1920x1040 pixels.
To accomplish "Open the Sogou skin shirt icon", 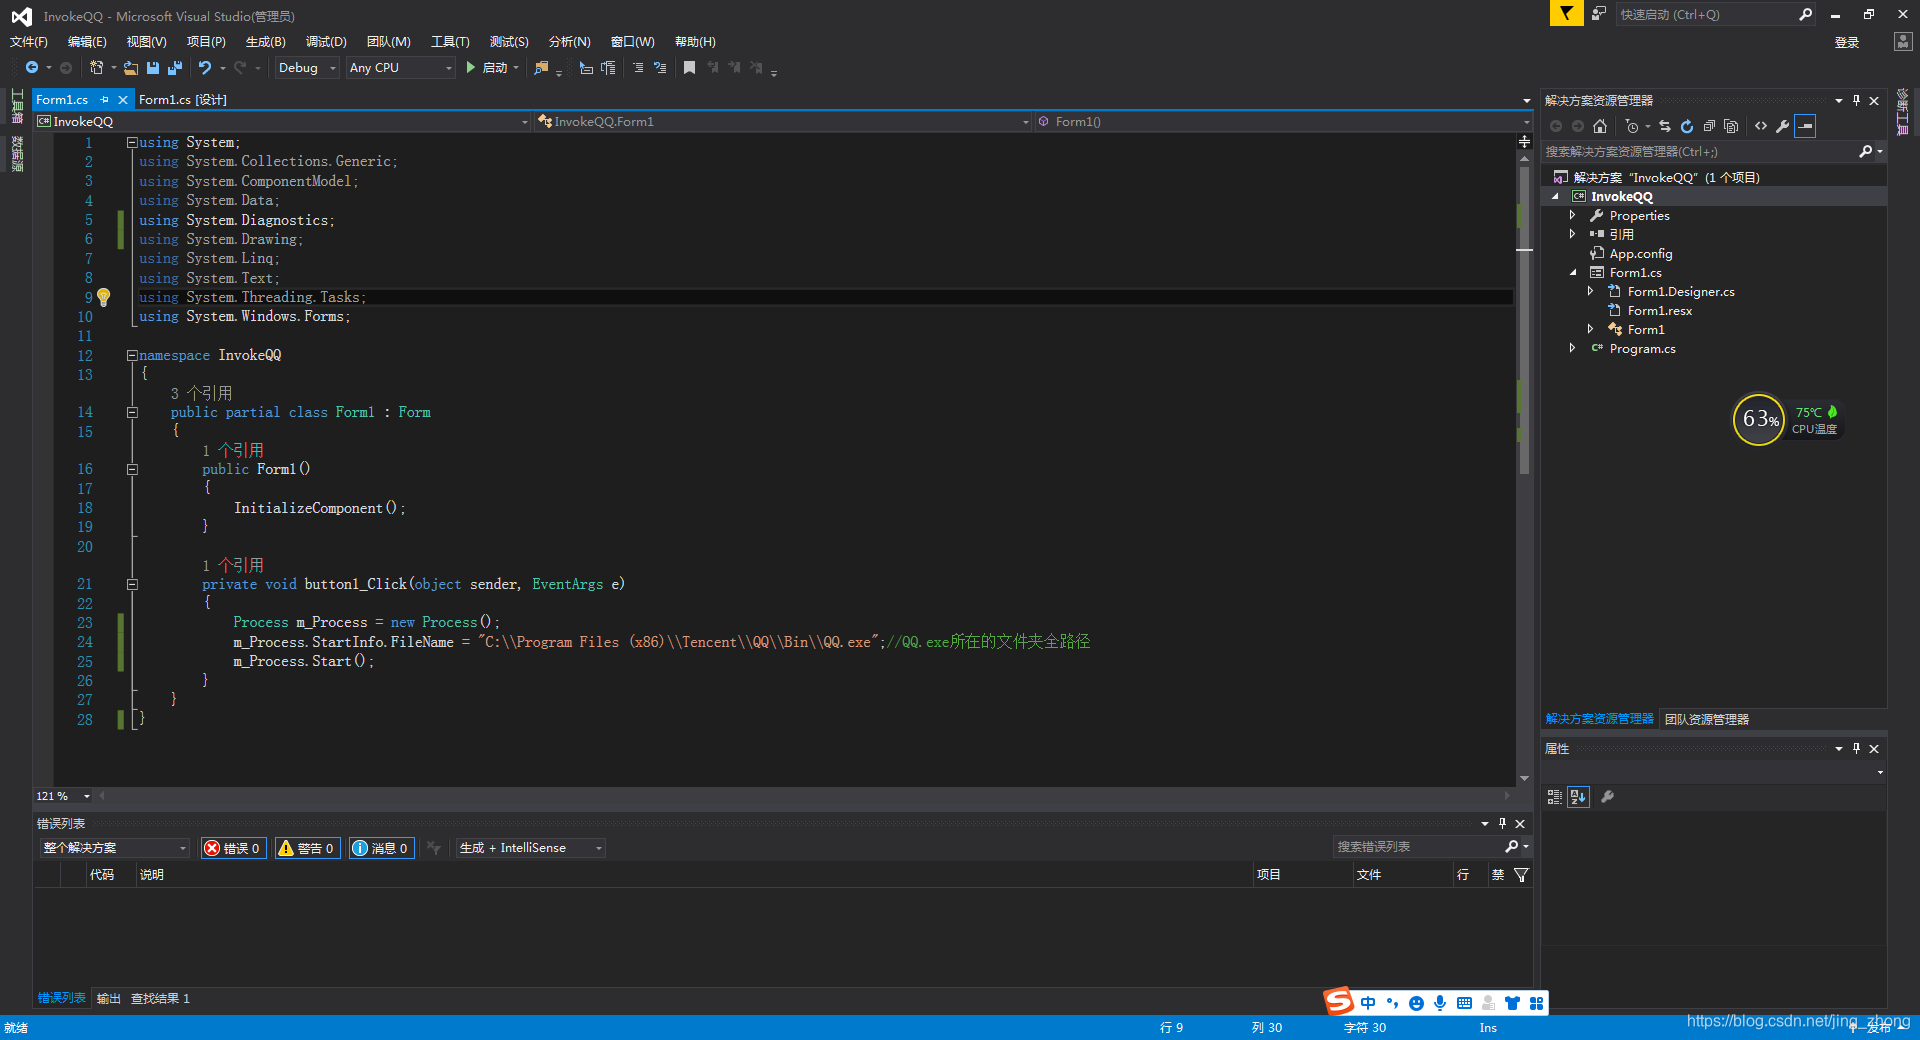I will tap(1512, 1003).
